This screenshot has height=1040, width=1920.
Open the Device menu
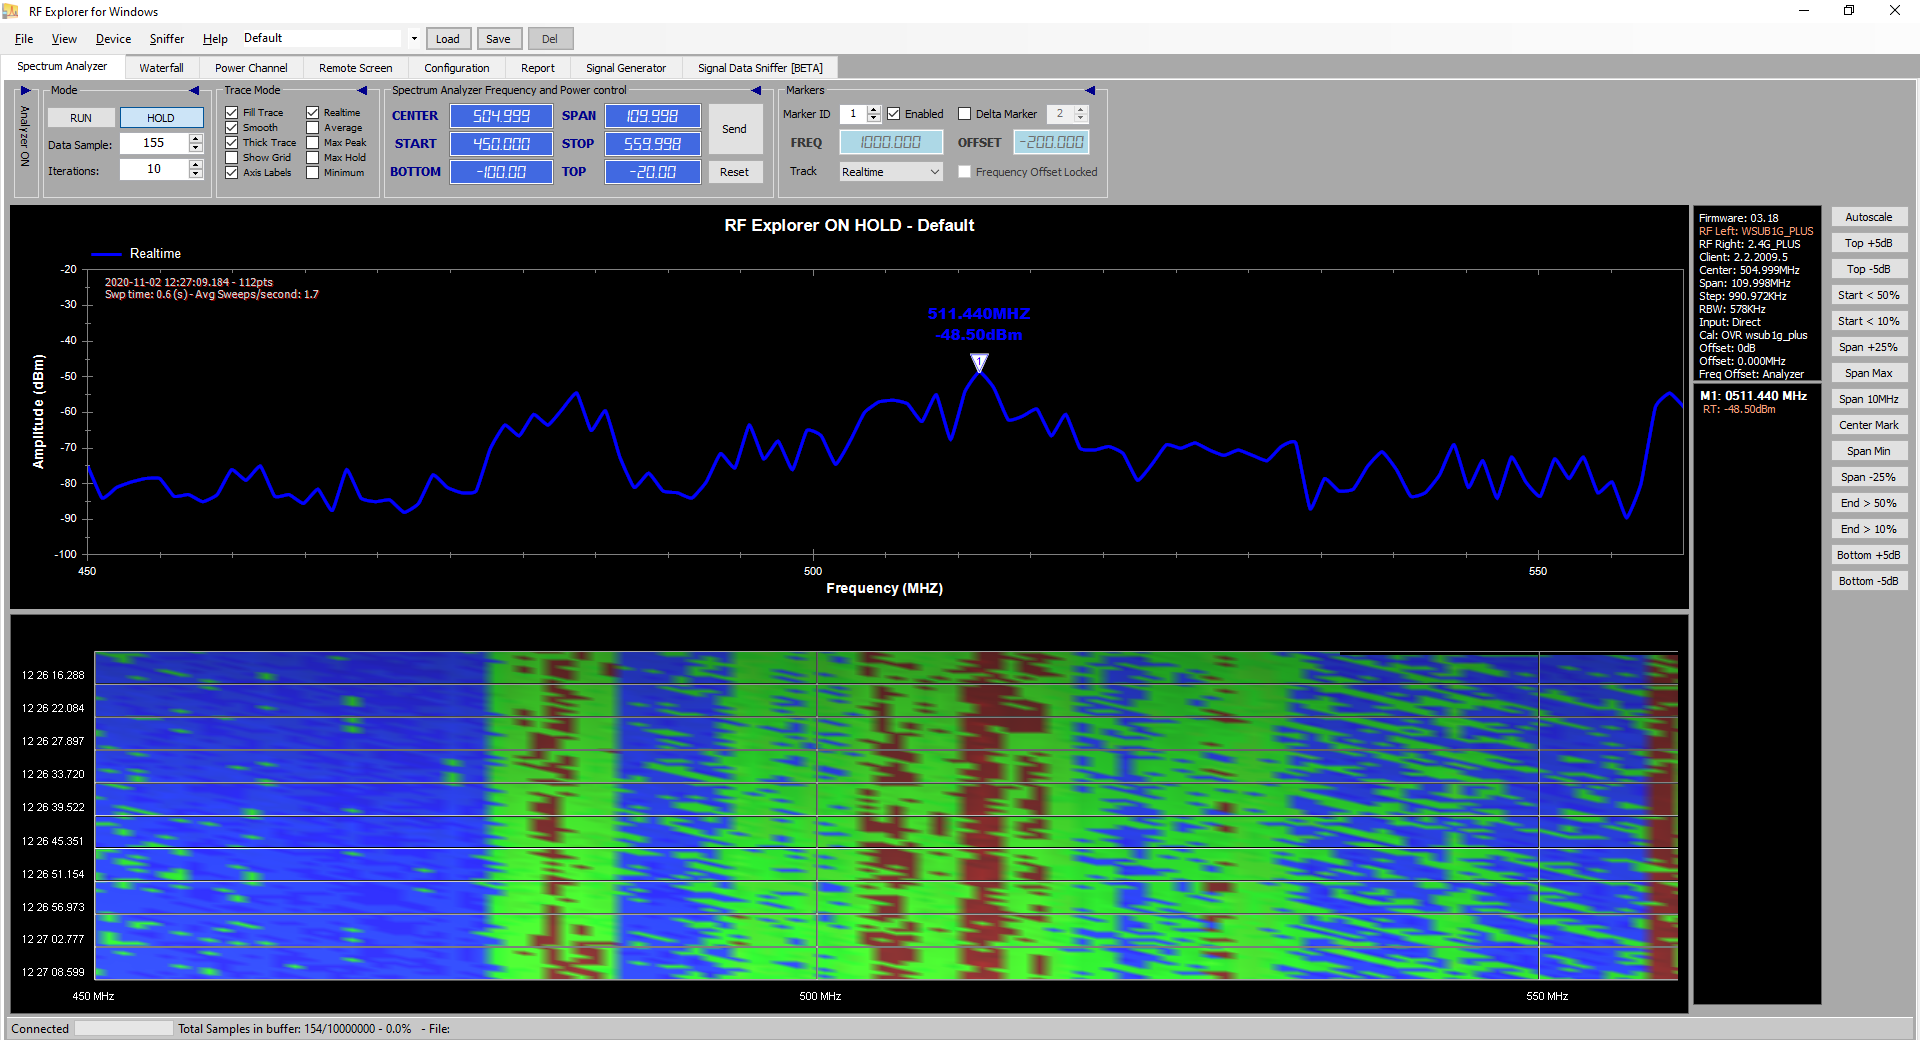pyautogui.click(x=113, y=39)
